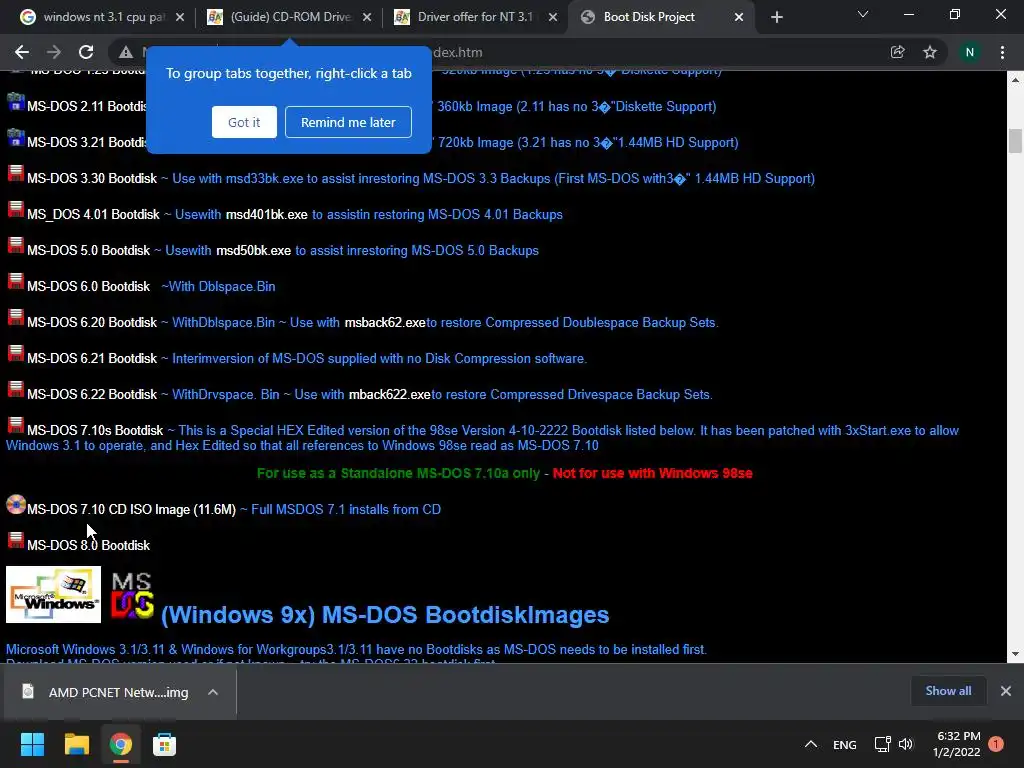The width and height of the screenshot is (1024, 768).
Task: Open the MS-DOS 6.0 Bootdisk link
Action: pyautogui.click(x=89, y=286)
